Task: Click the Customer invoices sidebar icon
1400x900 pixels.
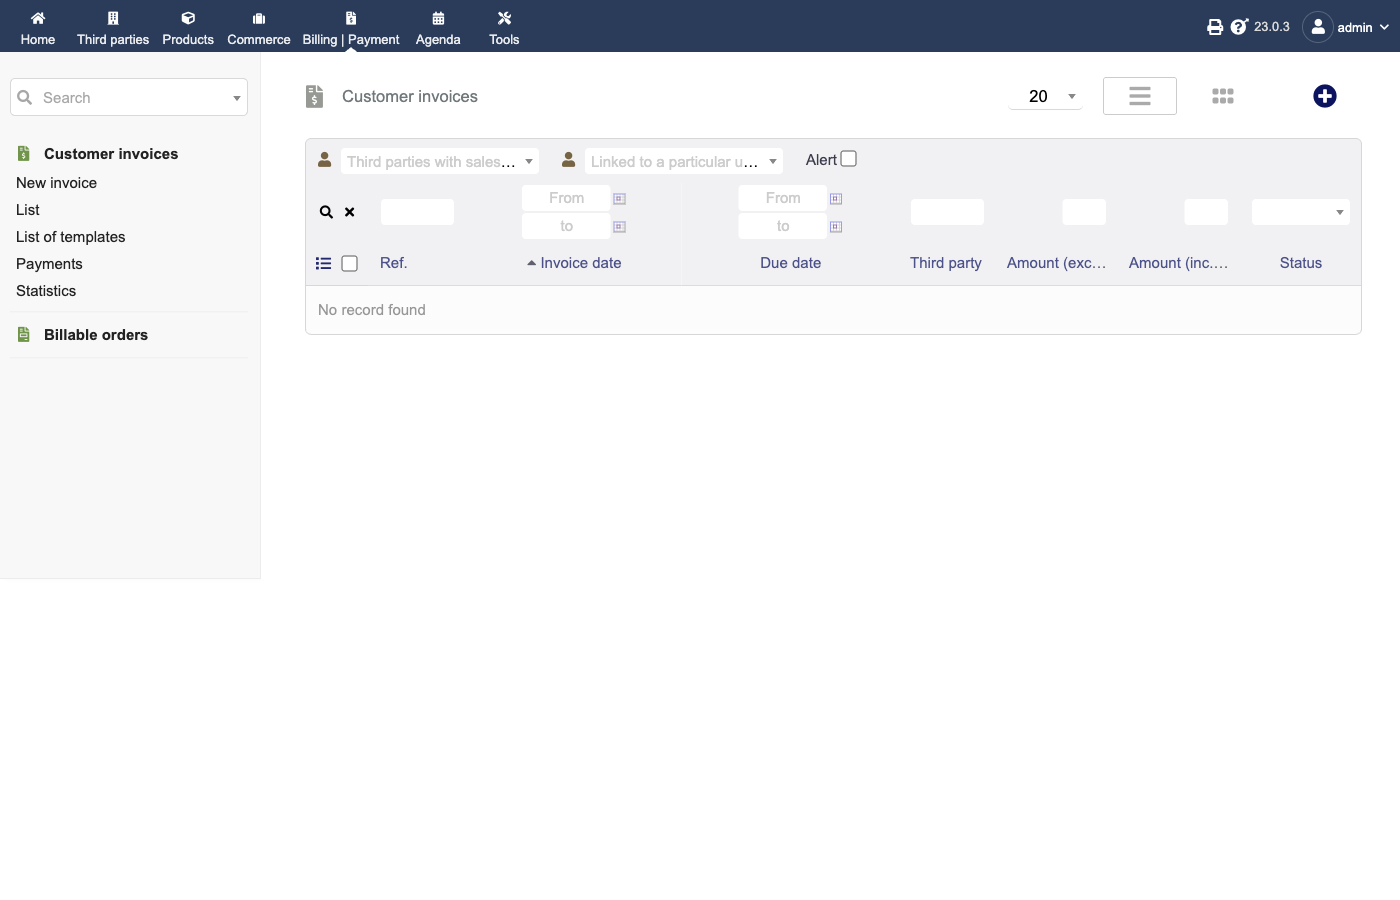Action: pos(24,154)
